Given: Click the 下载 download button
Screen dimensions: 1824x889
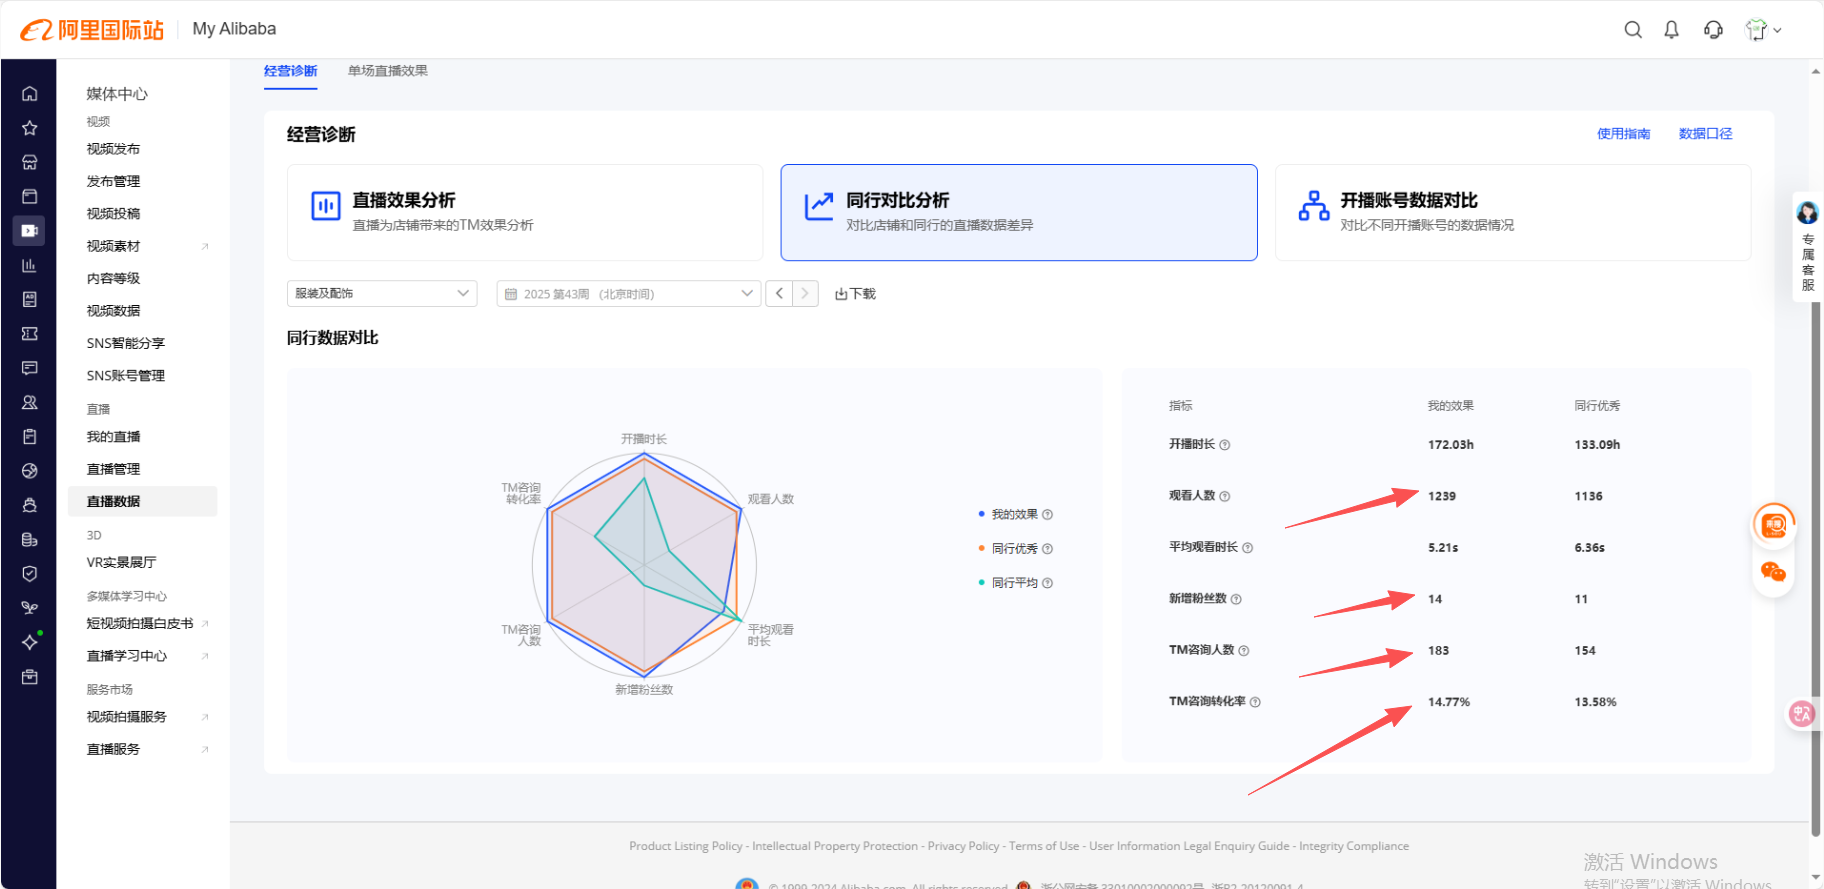Looking at the screenshot, I should (x=855, y=294).
